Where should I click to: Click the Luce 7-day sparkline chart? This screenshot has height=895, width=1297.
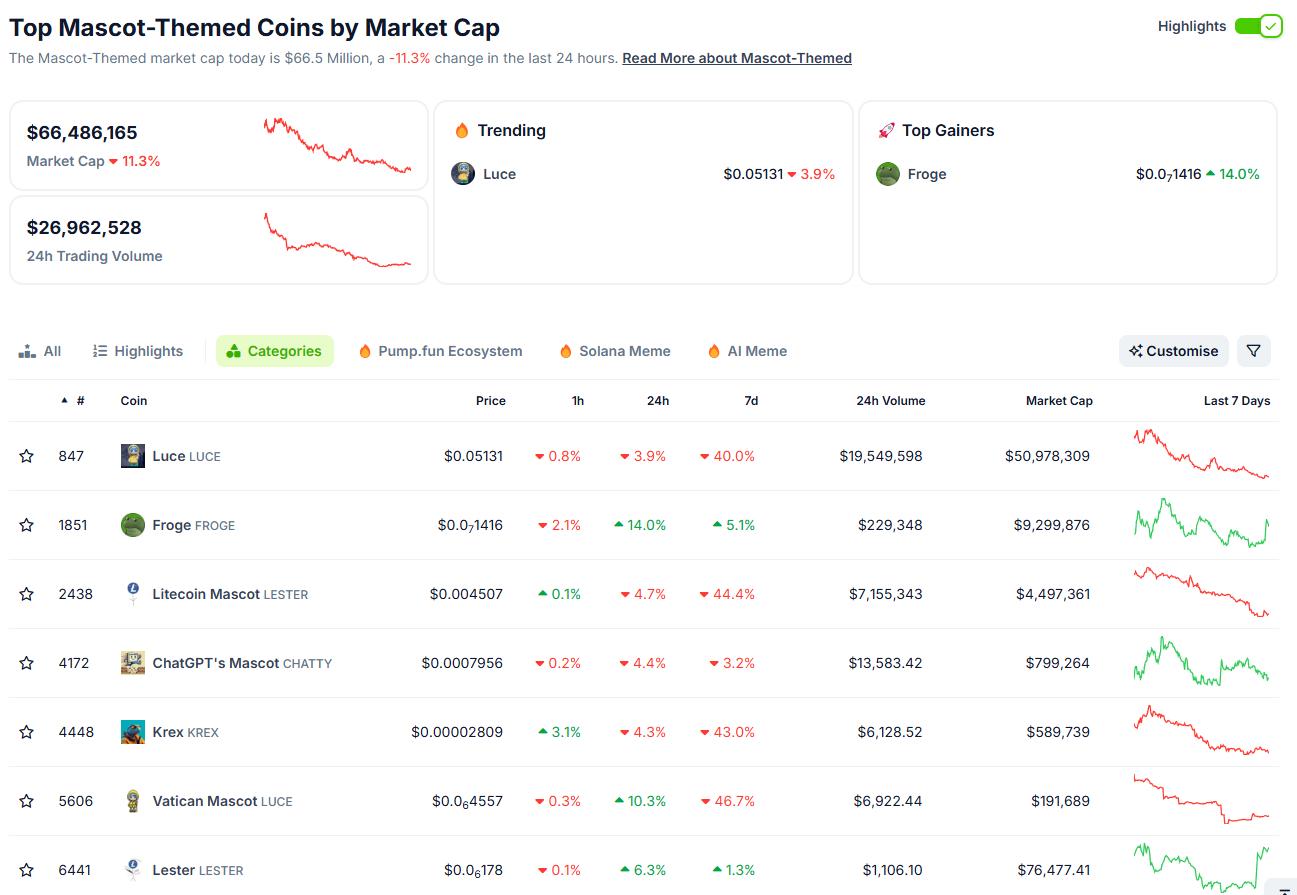click(1200, 455)
